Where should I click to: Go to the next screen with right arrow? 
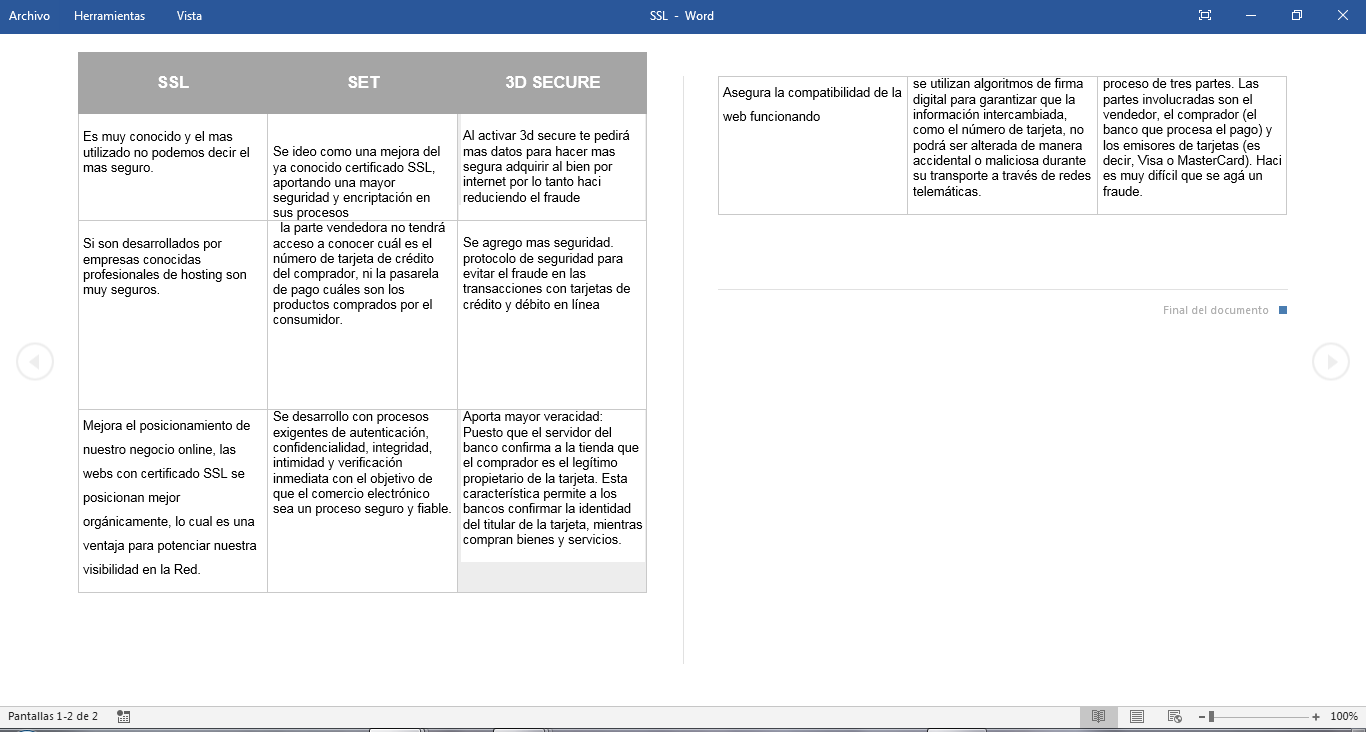click(x=1331, y=361)
